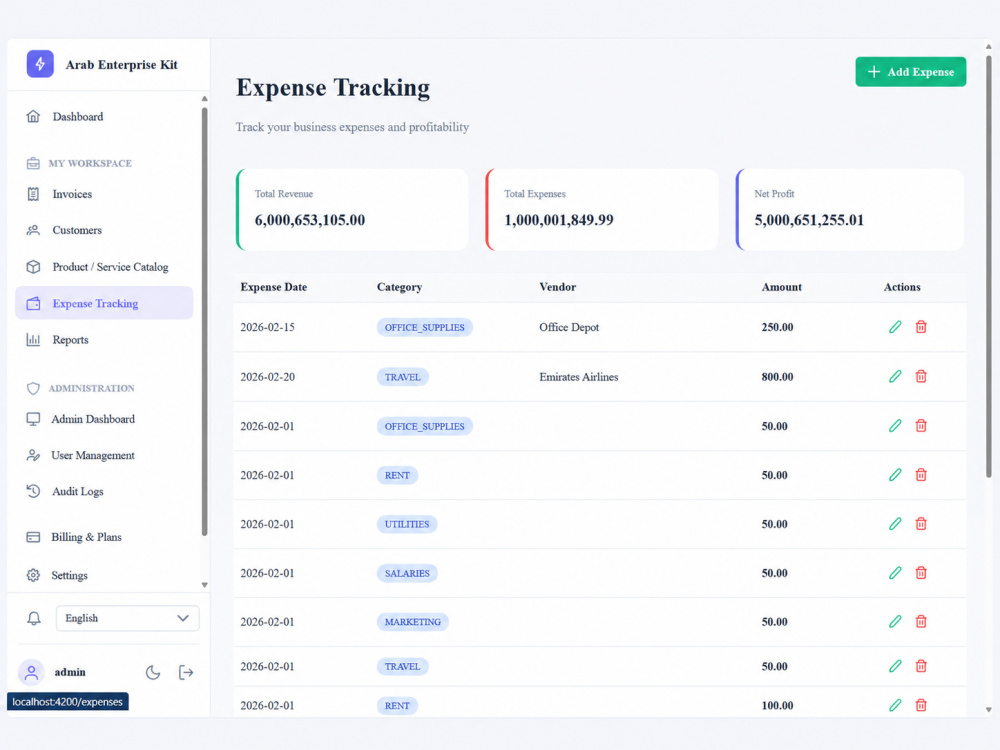Screen dimensions: 1000x750
Task: Click the Total Expenses card
Action: click(x=602, y=209)
